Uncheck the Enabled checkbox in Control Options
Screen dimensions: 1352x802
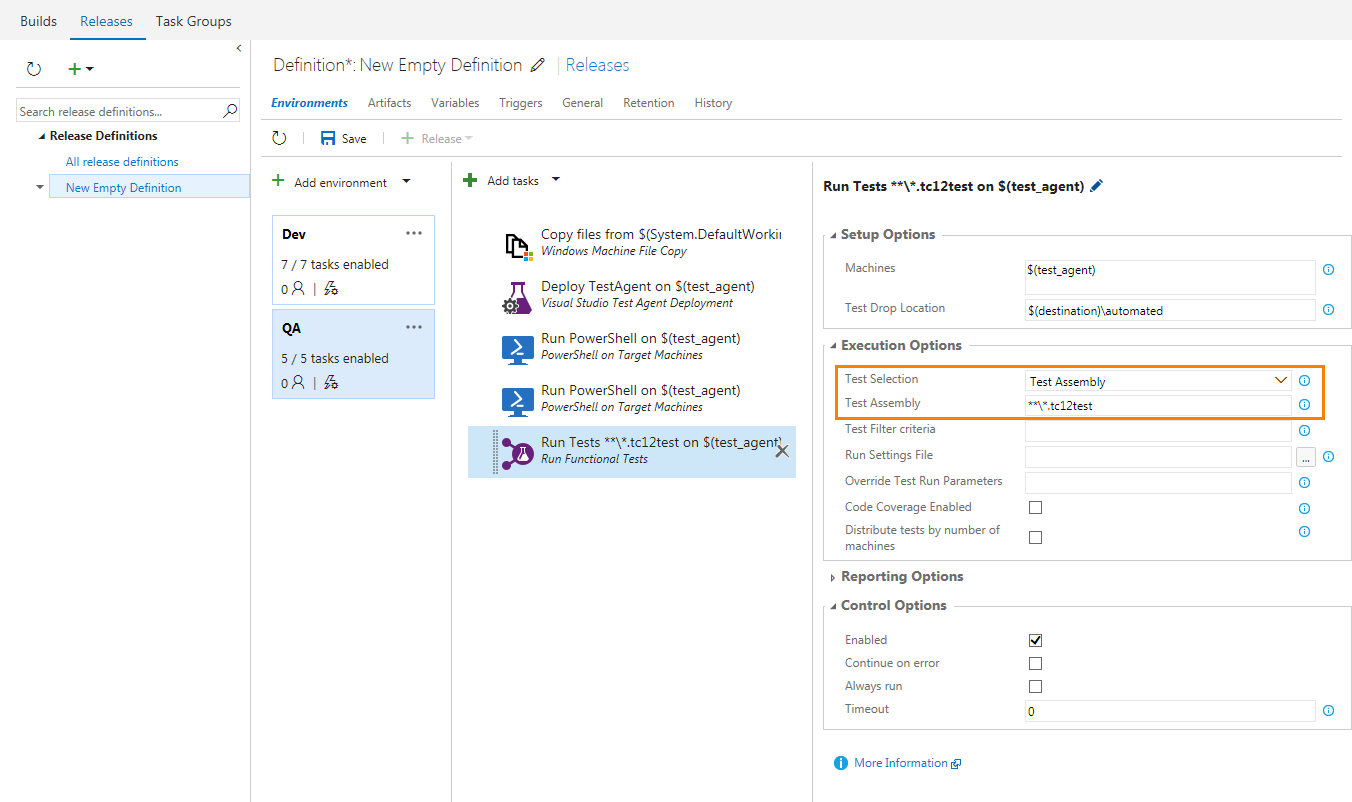pos(1035,640)
